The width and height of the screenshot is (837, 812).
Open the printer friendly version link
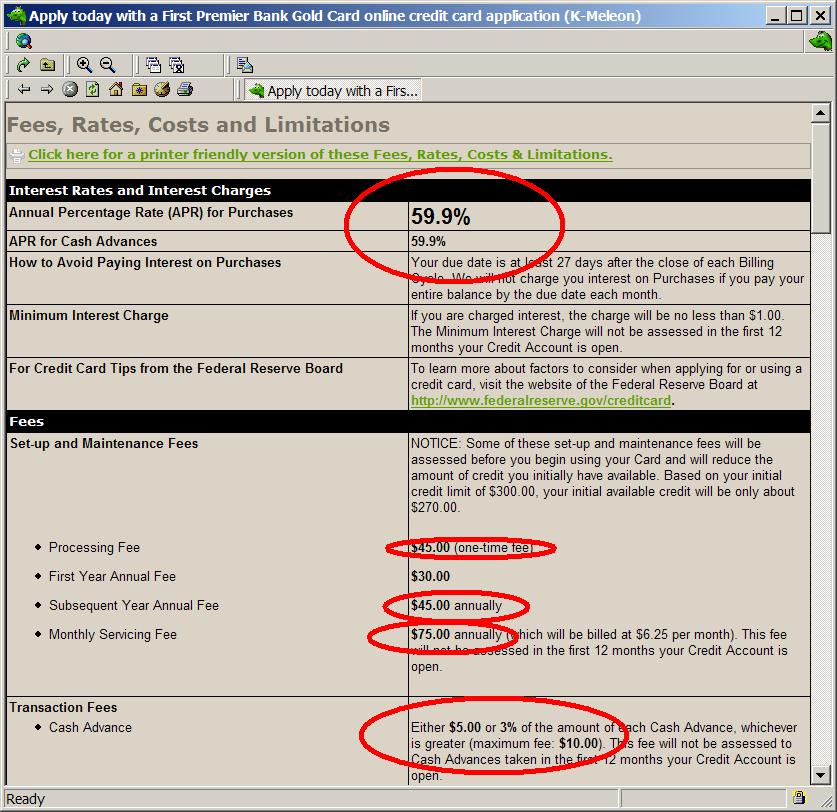(320, 154)
